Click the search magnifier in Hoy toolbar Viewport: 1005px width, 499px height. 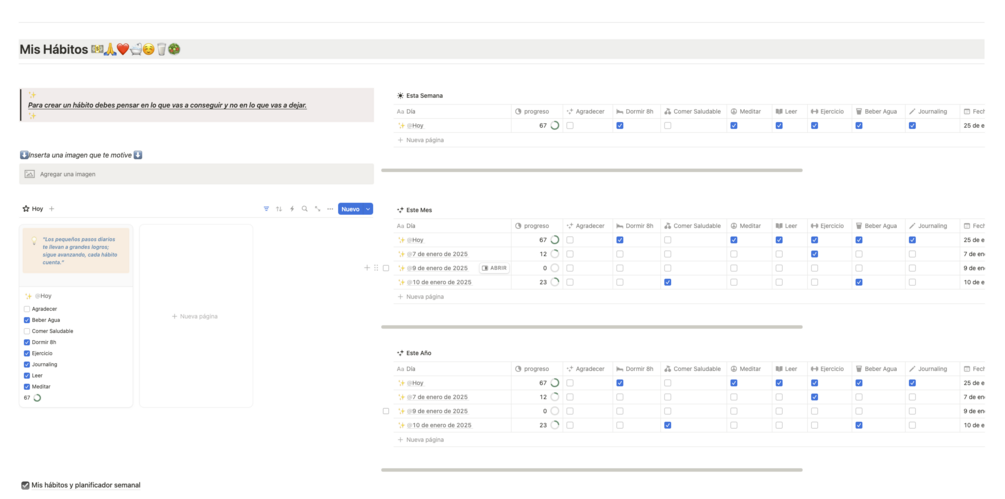point(305,209)
